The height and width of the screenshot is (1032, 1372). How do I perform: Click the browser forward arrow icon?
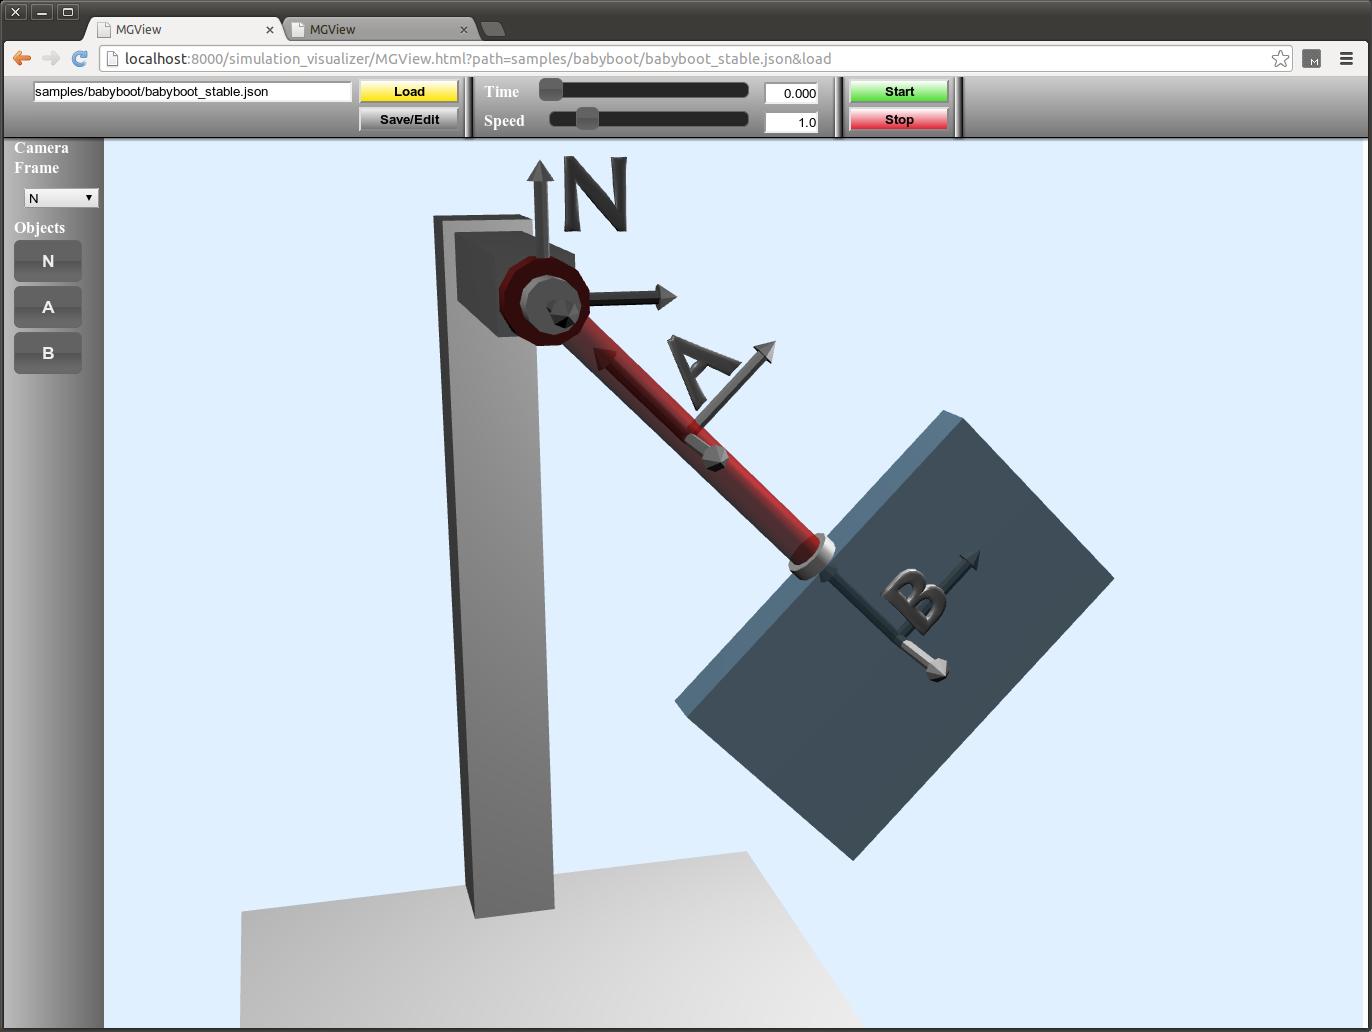(51, 59)
